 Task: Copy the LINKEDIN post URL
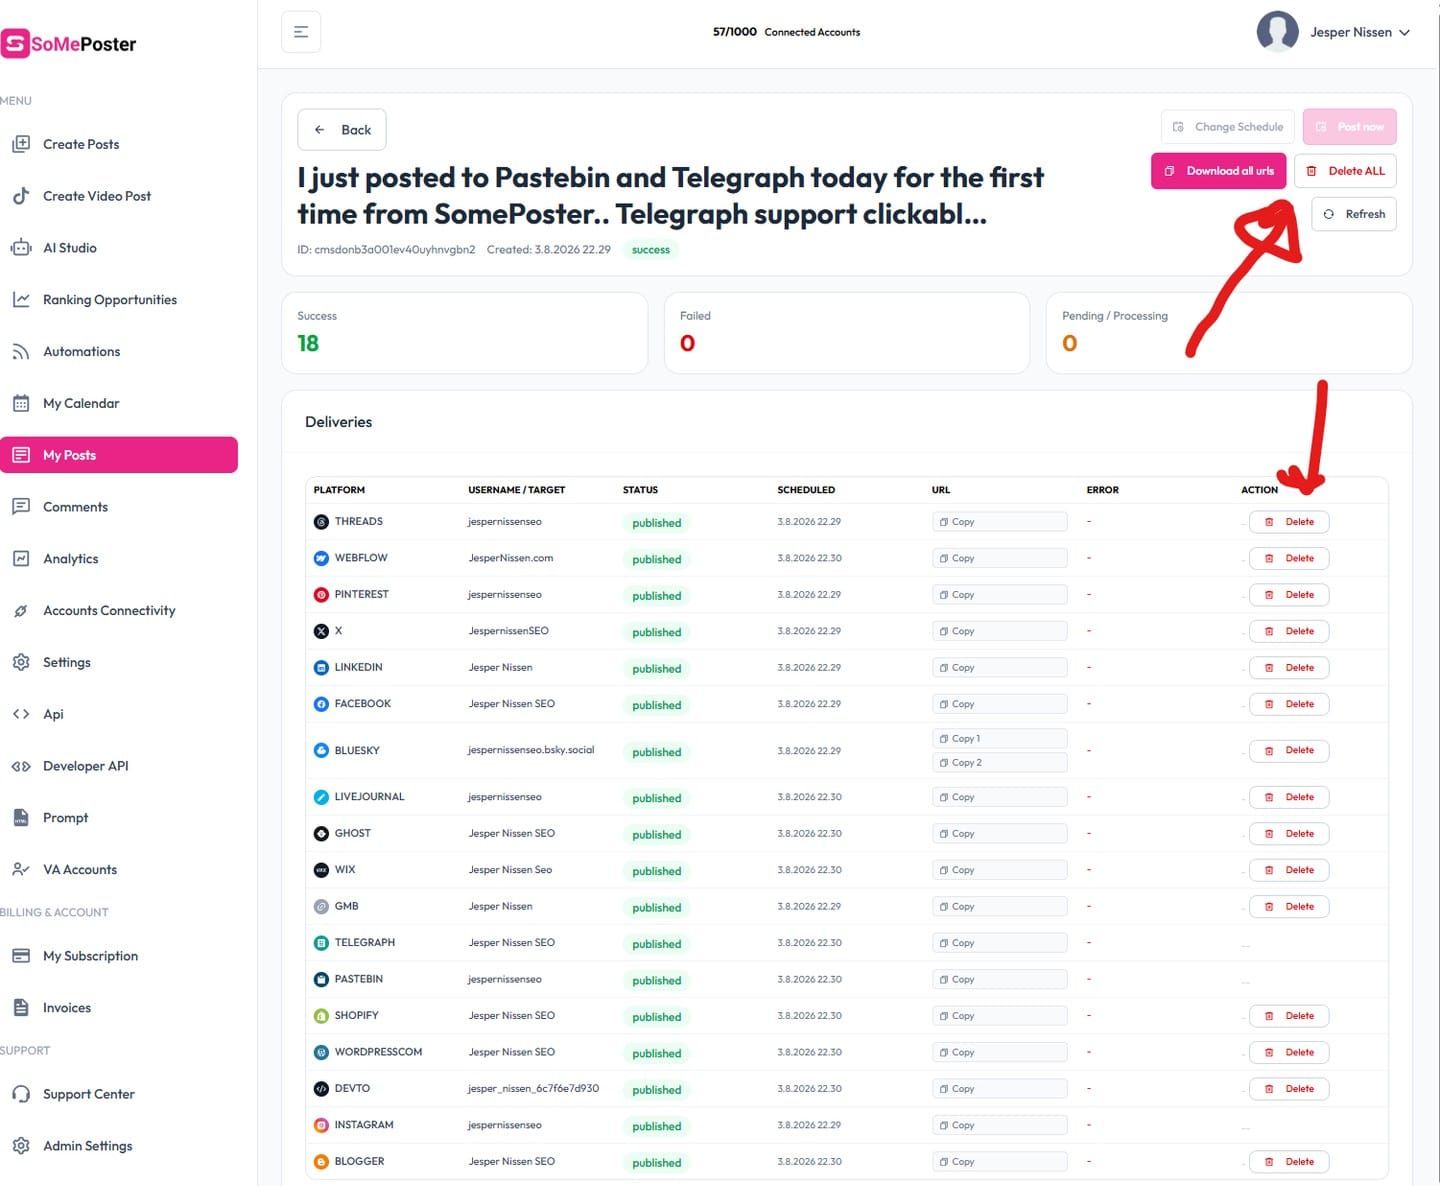(999, 668)
